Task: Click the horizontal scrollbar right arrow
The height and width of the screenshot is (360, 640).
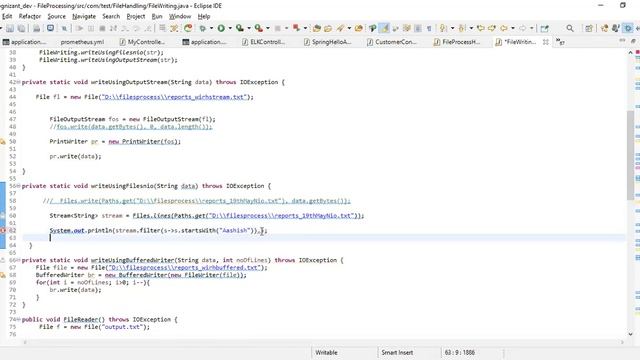Action: [x=622, y=342]
